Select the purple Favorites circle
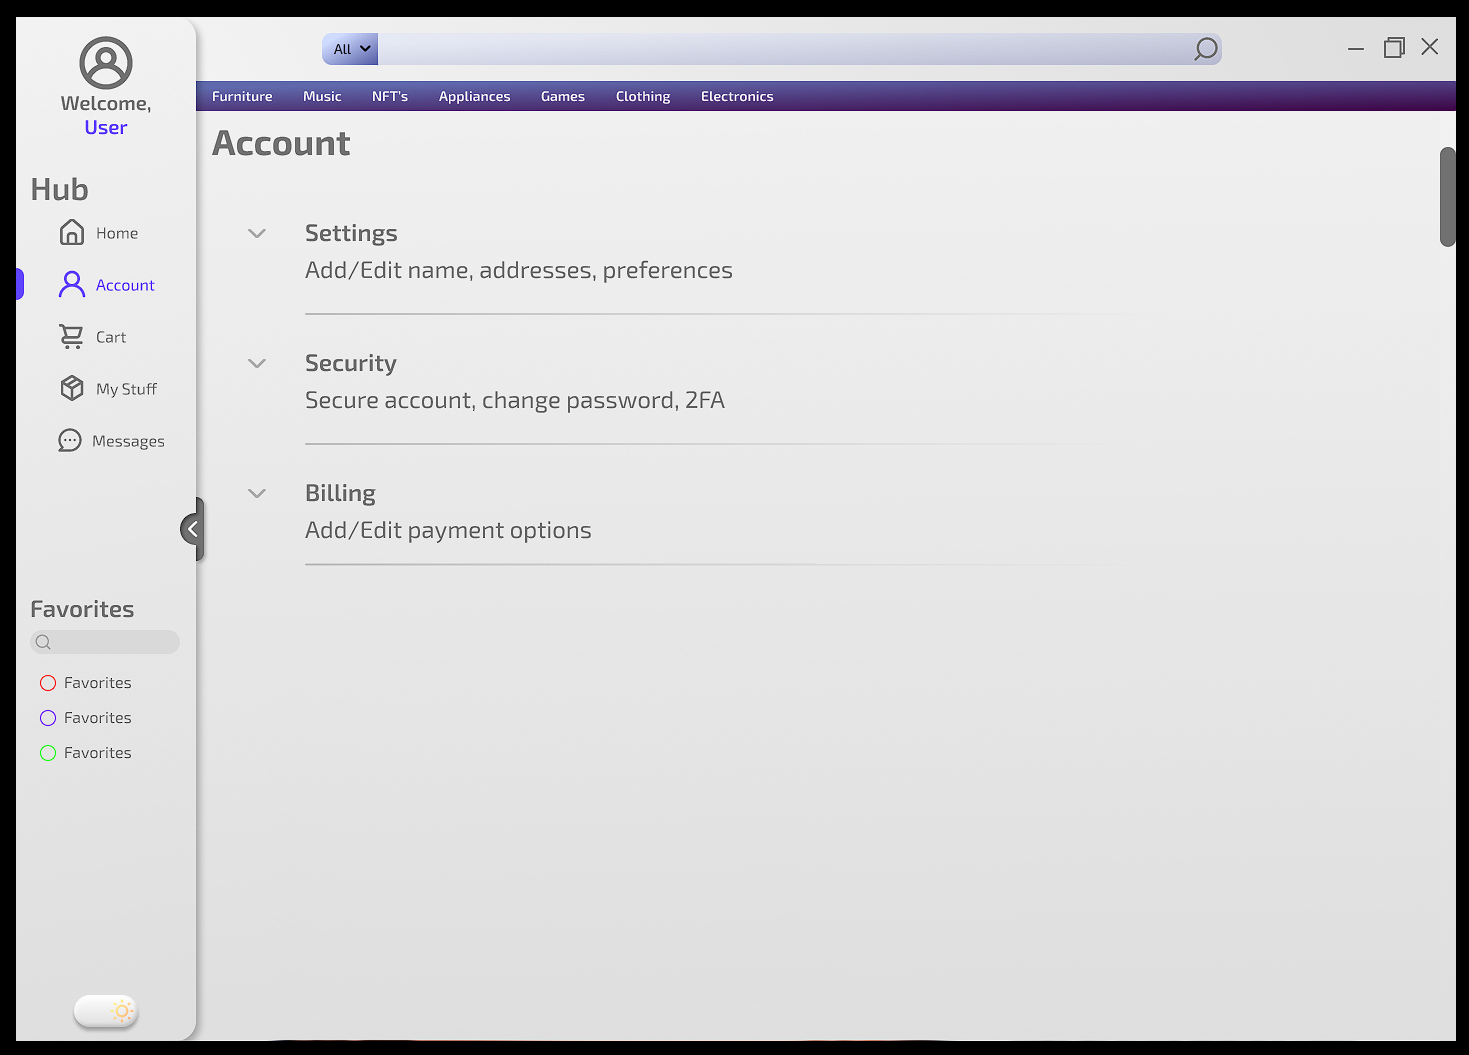Screen dimensions: 1469x1055 pyautogui.click(x=48, y=718)
